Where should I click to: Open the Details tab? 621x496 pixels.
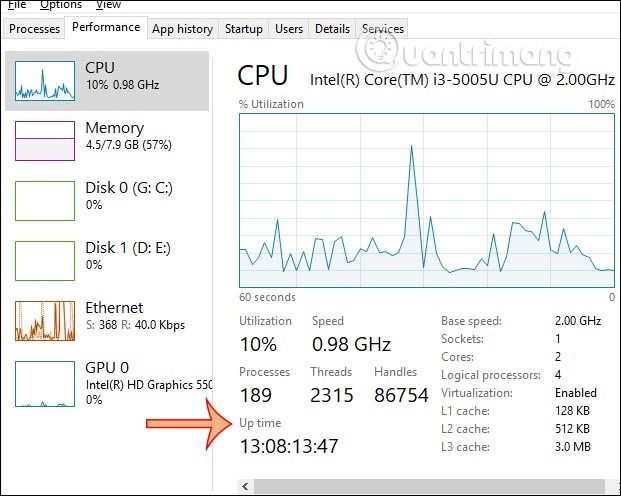[x=332, y=29]
